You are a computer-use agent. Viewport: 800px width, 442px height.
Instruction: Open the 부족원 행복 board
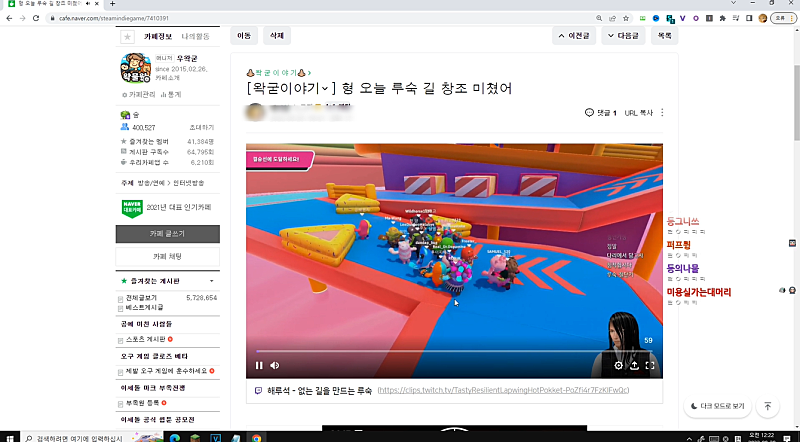[142, 403]
